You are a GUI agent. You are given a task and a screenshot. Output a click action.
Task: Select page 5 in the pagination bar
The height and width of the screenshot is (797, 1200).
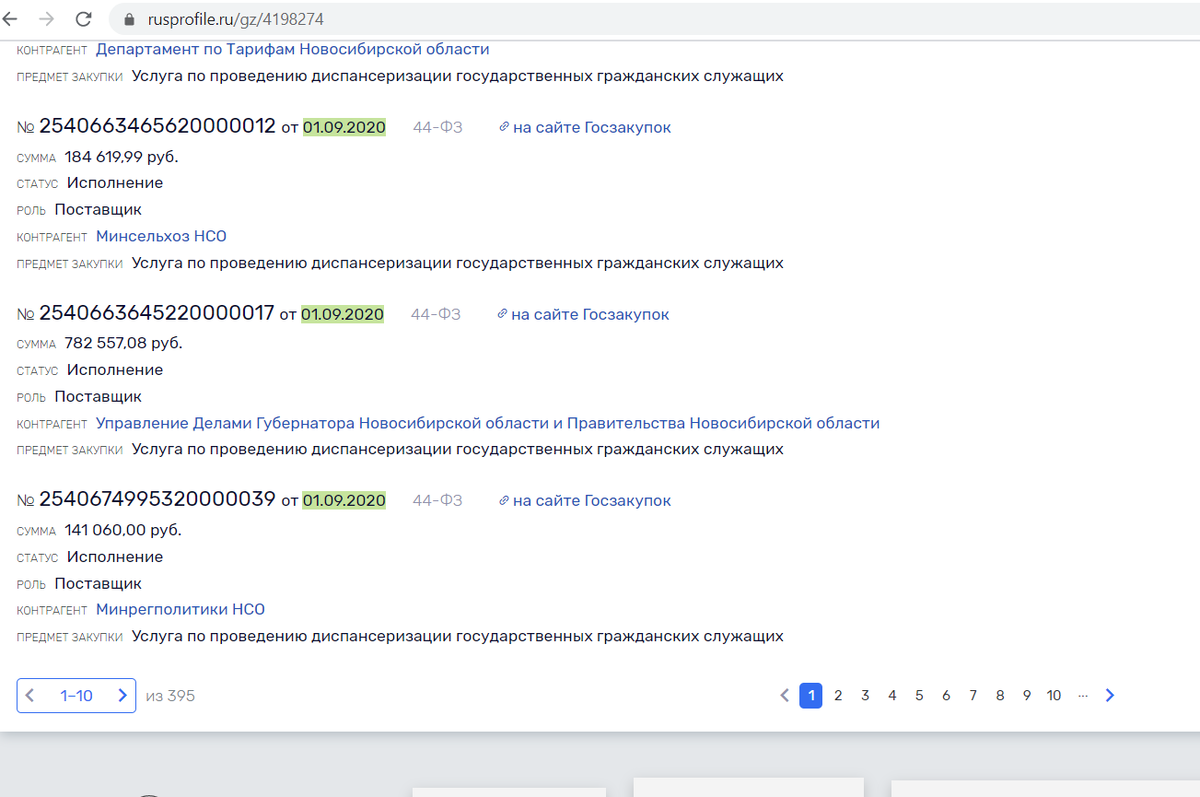[919, 694]
